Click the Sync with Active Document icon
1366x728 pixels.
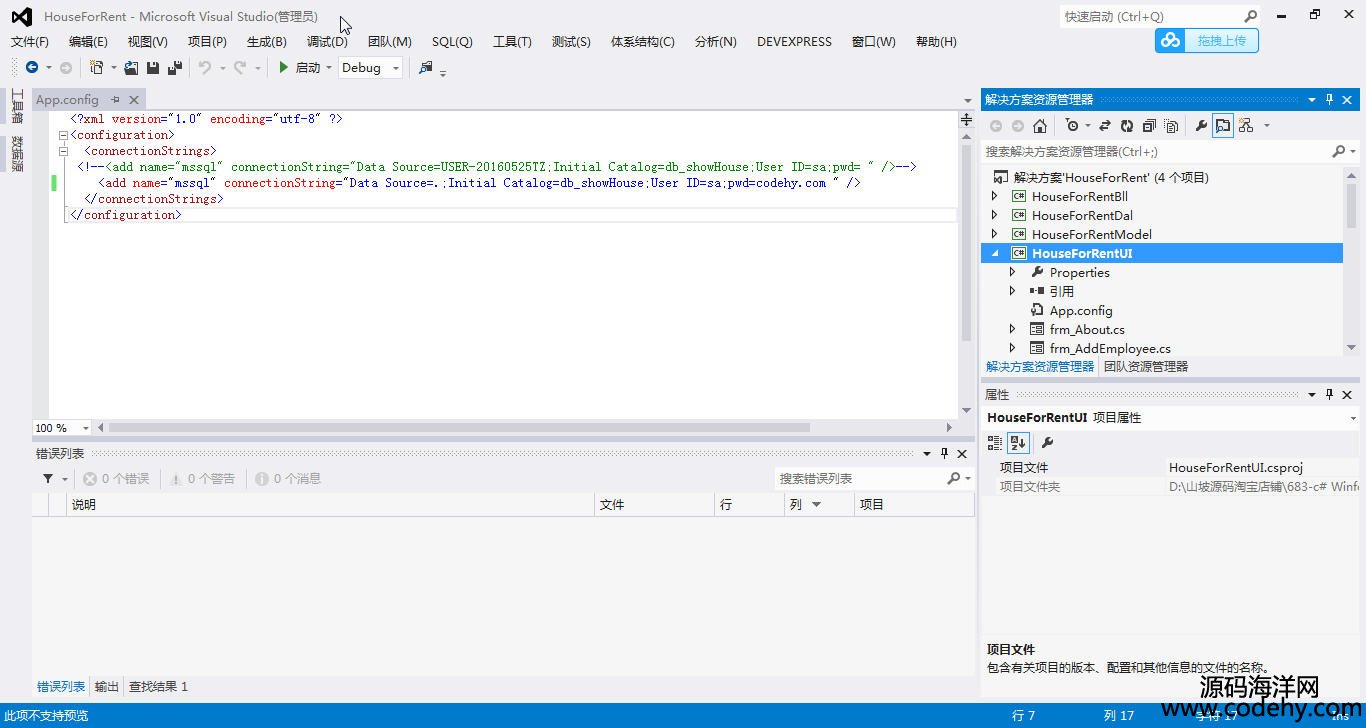1105,126
